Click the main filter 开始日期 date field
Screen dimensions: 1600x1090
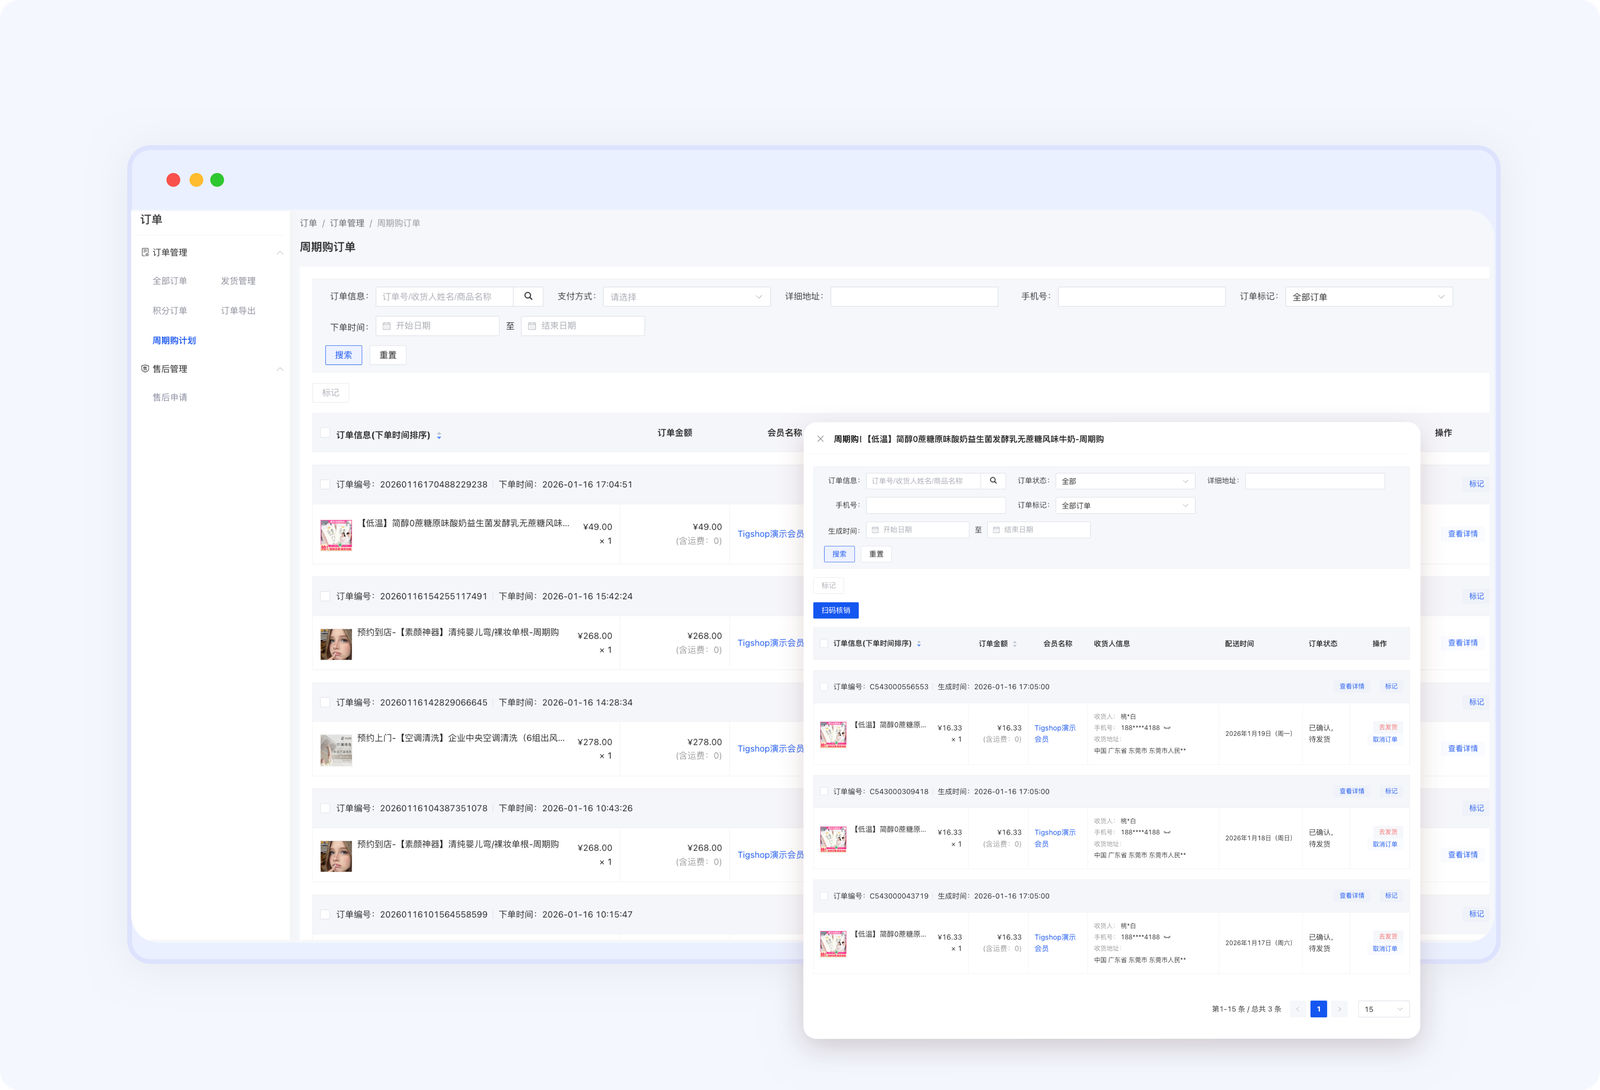click(438, 326)
